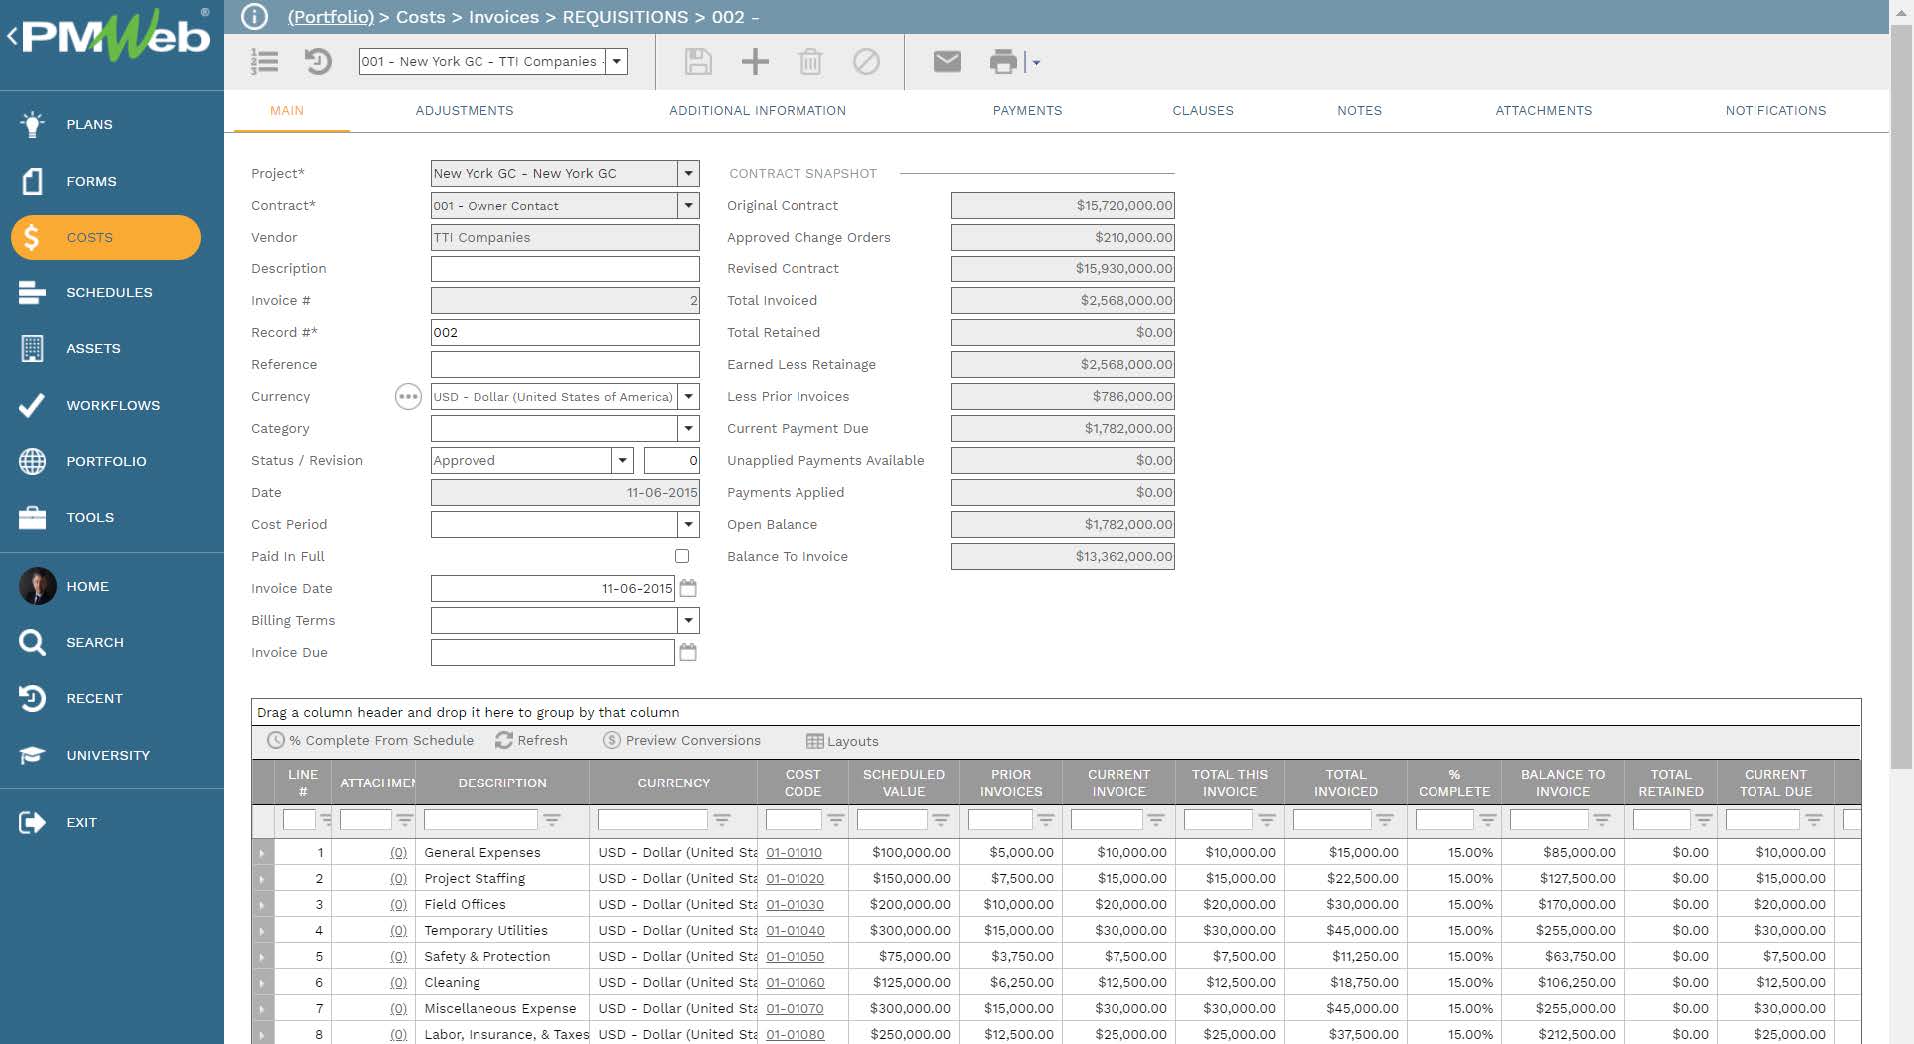
Task: Click filter icon for Description column
Action: pyautogui.click(x=552, y=820)
